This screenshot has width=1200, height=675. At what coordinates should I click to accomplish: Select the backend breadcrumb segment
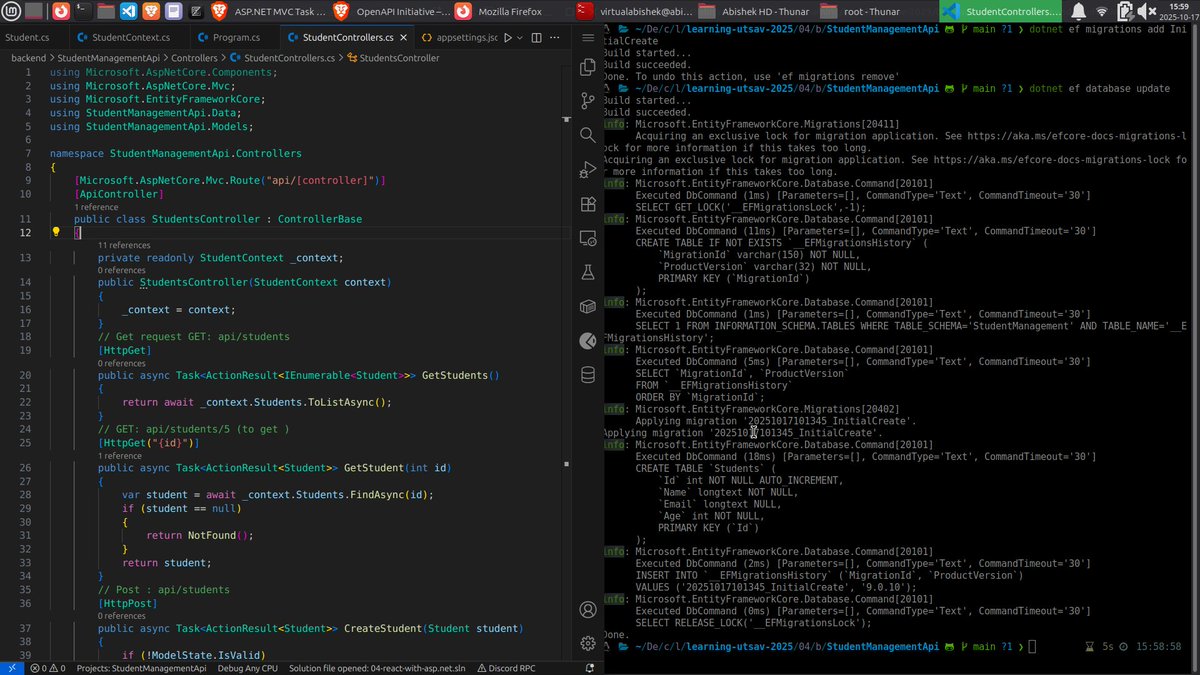[30, 58]
